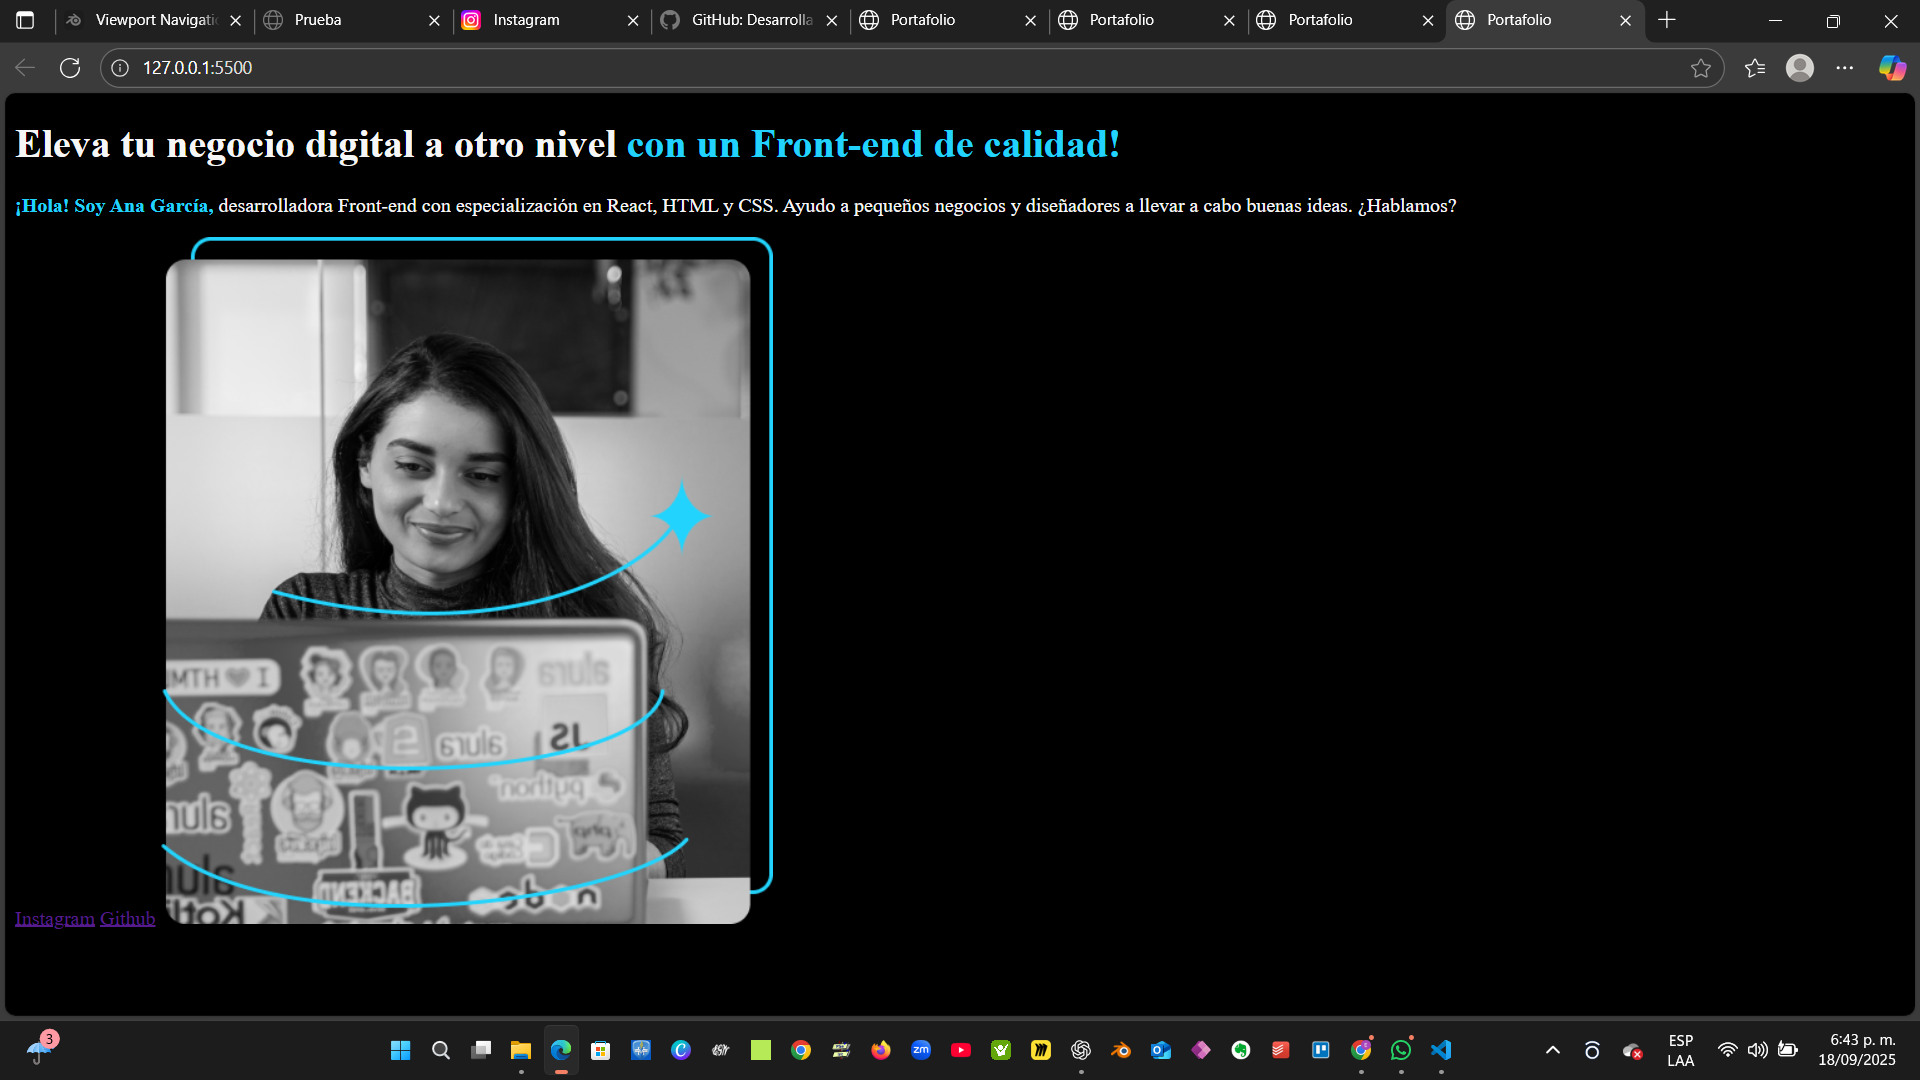
Task: Launch Todoist from the taskbar
Action: (x=1281, y=1050)
